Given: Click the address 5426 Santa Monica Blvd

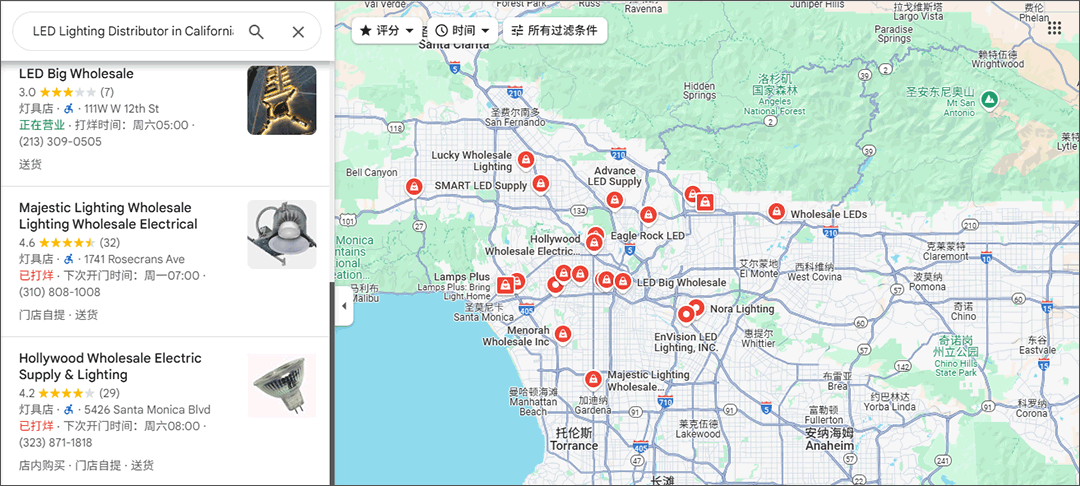Looking at the screenshot, I should 147,410.
